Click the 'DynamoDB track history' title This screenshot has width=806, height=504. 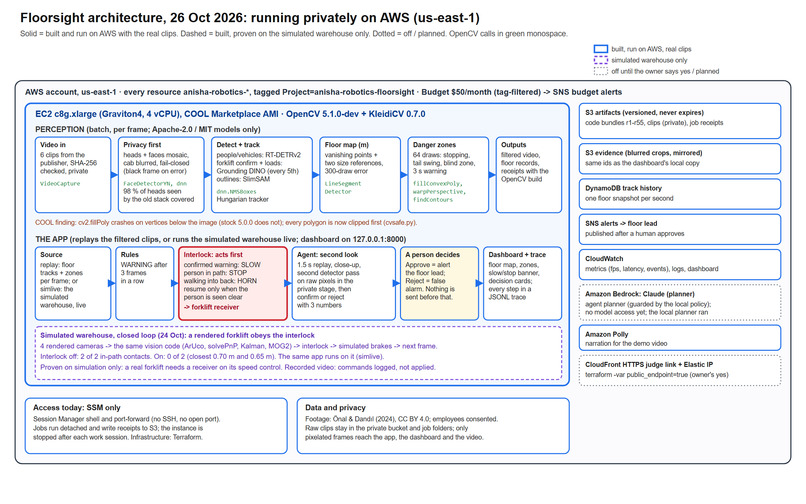[x=624, y=188]
